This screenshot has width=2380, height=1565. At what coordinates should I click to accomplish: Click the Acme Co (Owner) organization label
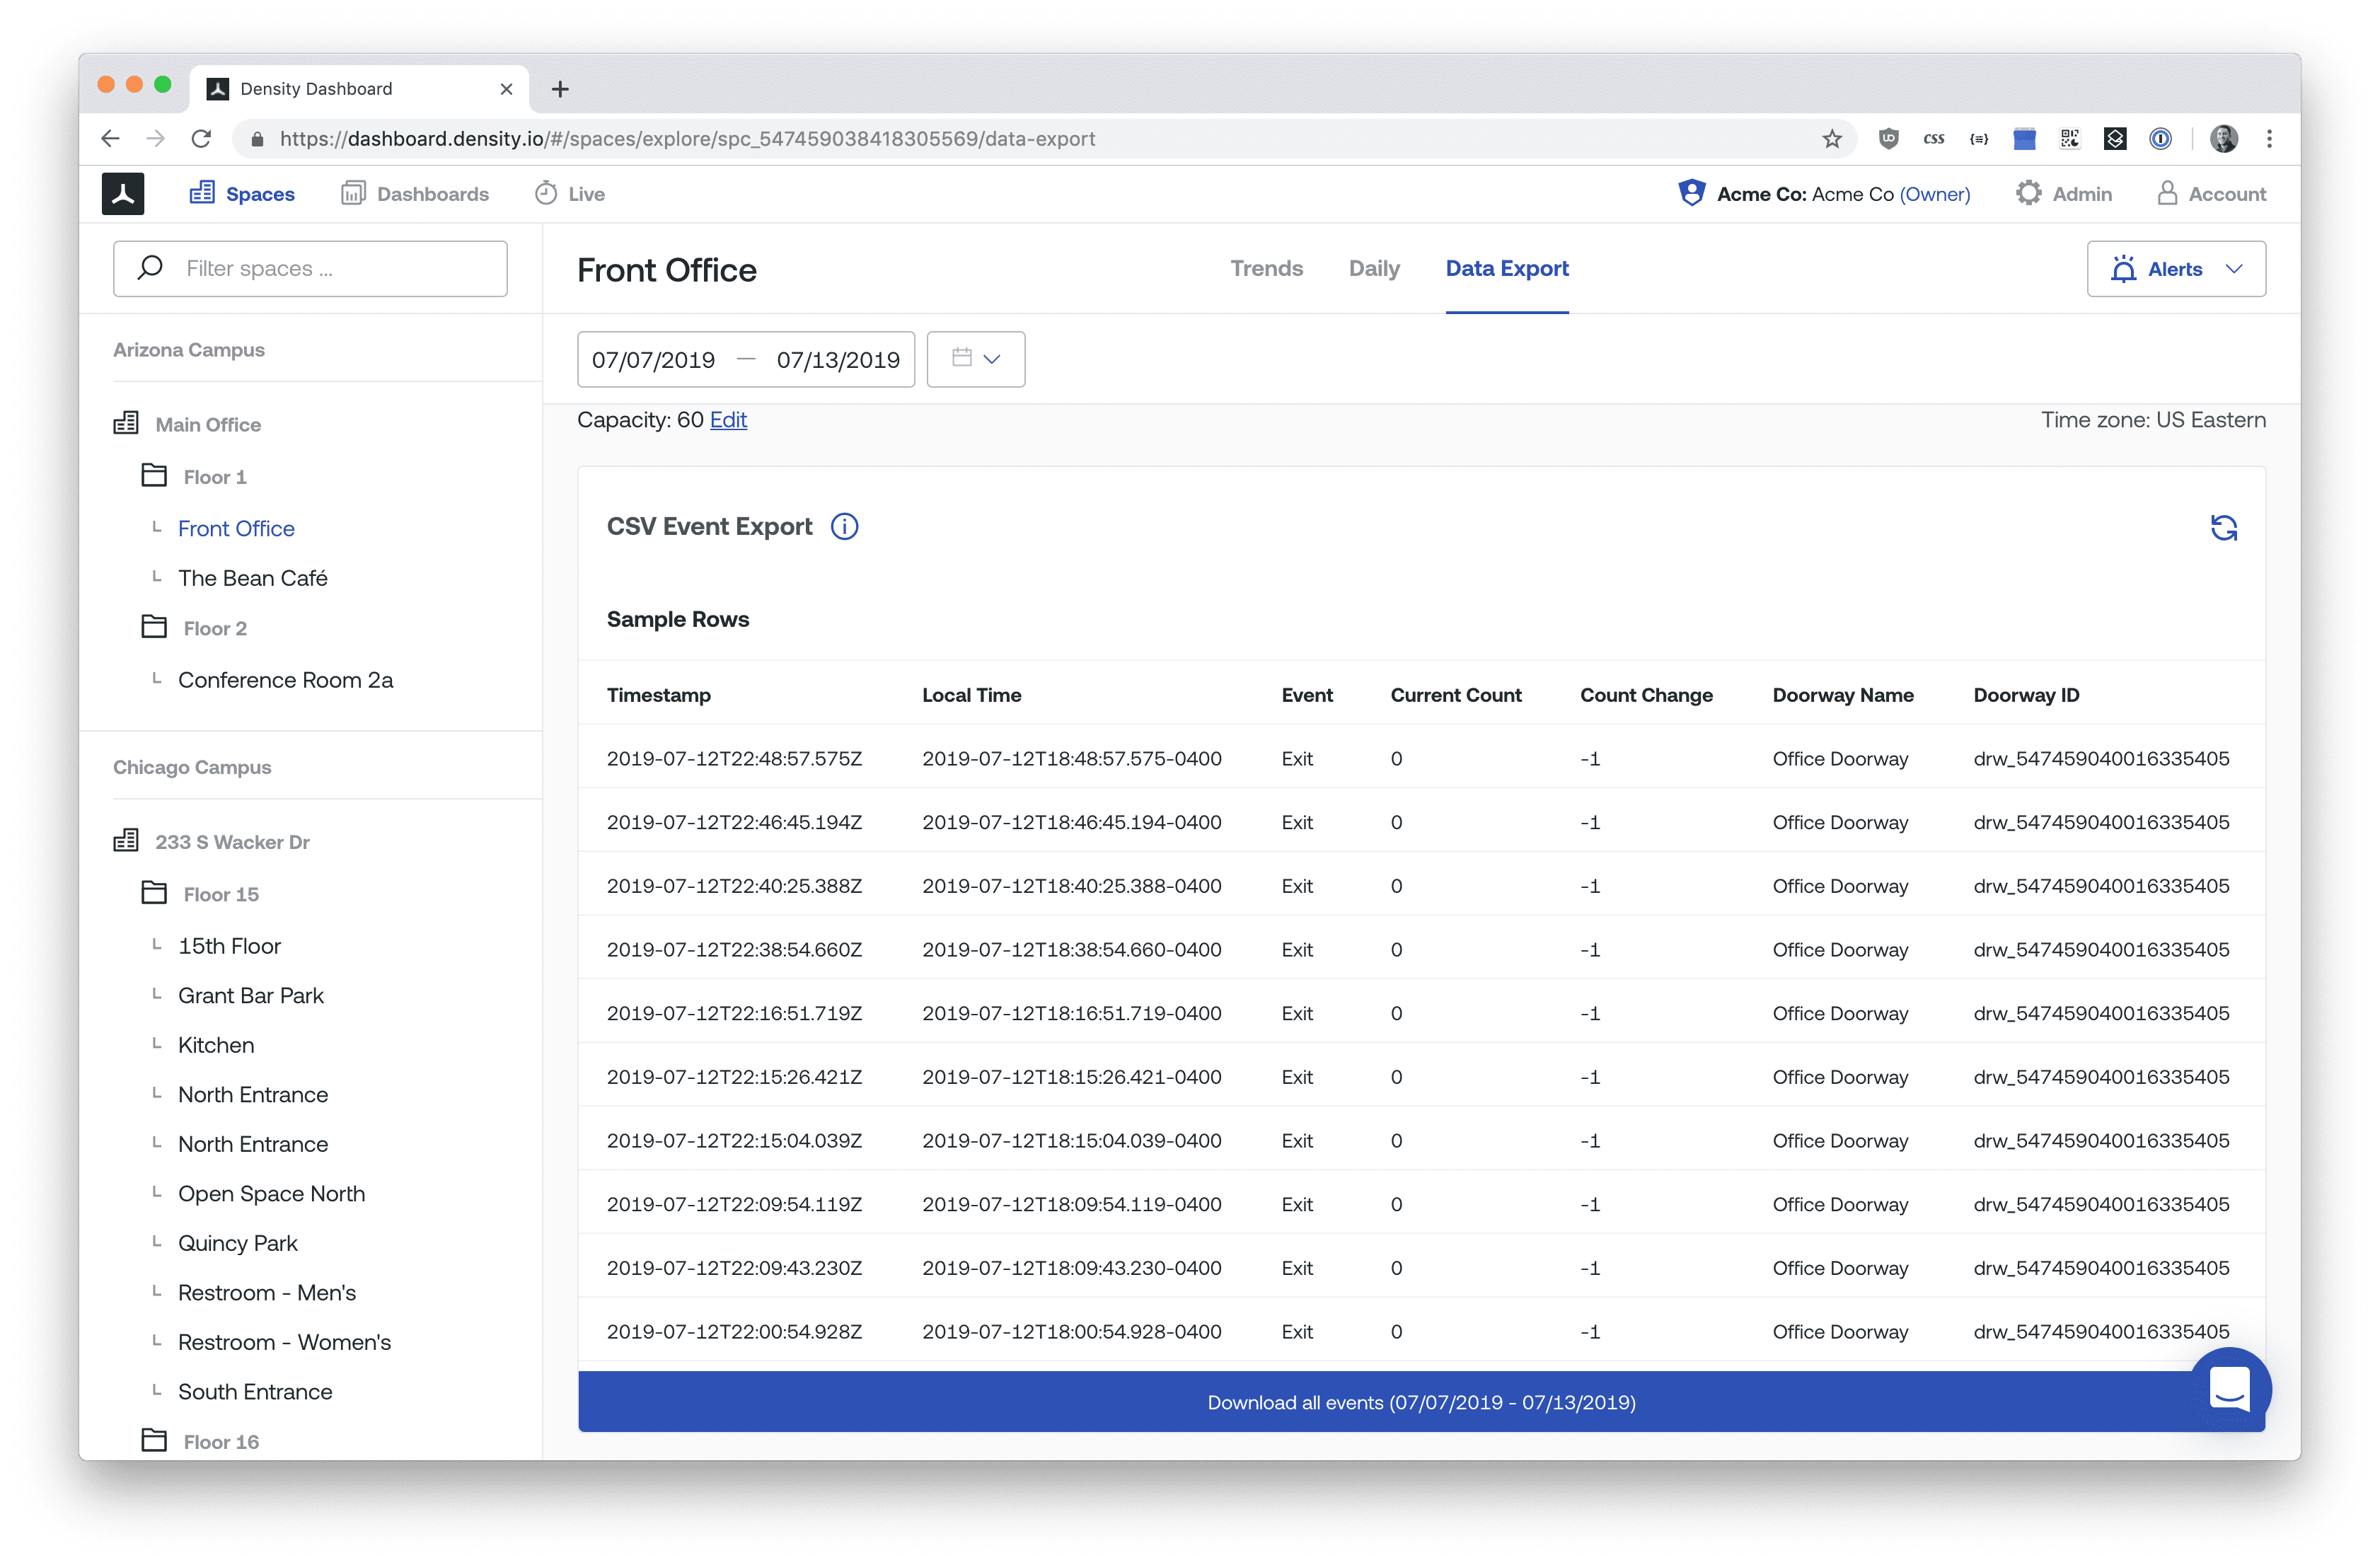(x=1843, y=194)
